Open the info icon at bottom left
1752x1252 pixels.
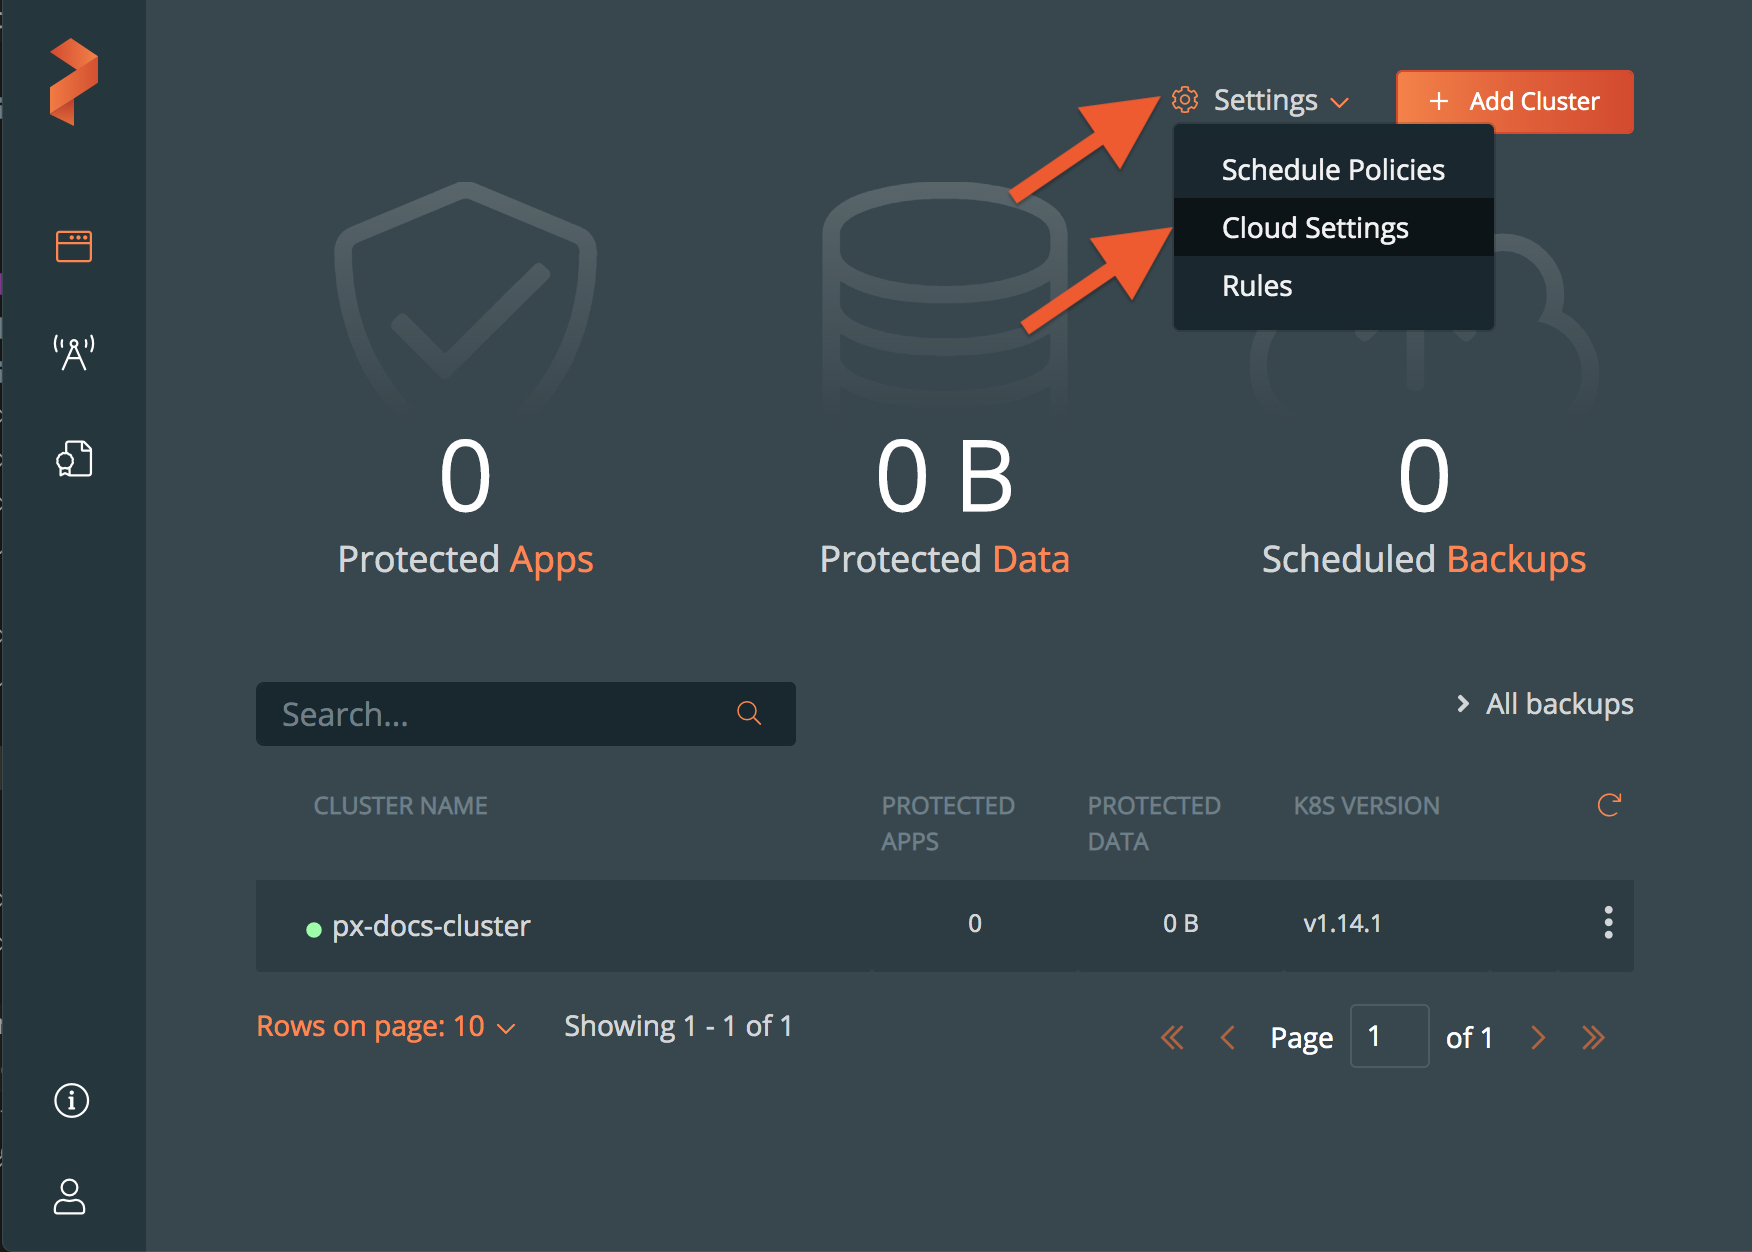[70, 1100]
